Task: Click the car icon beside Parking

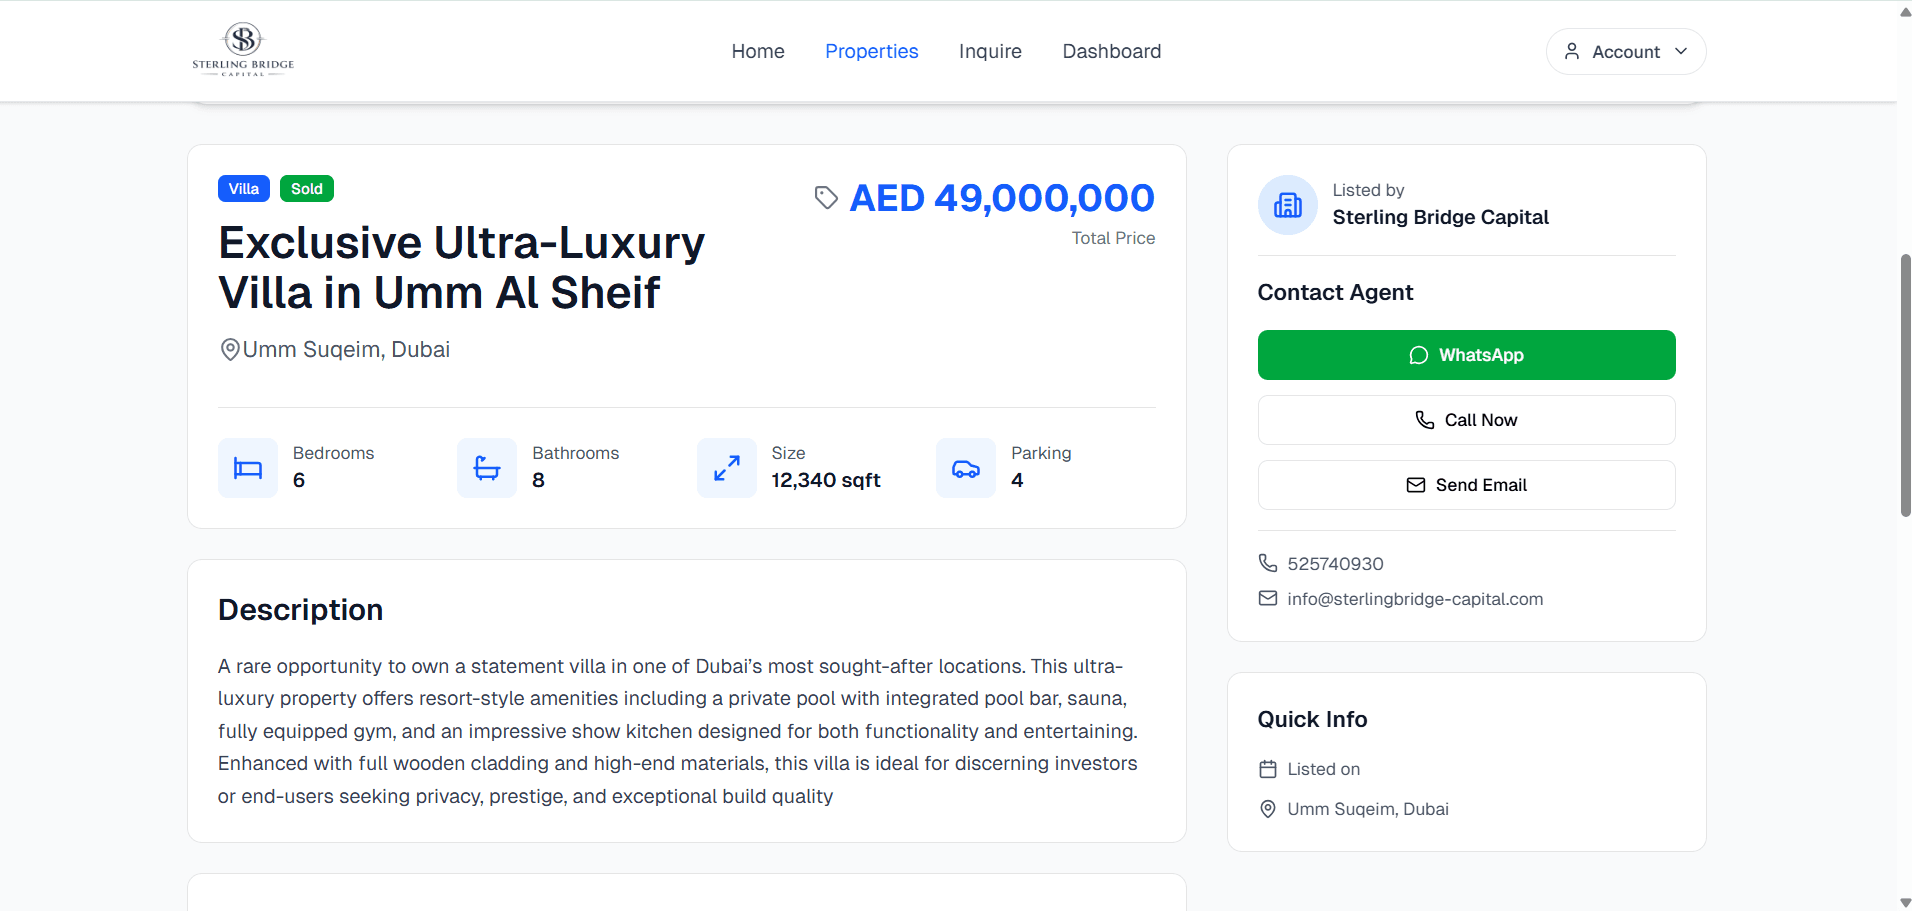Action: (x=965, y=468)
